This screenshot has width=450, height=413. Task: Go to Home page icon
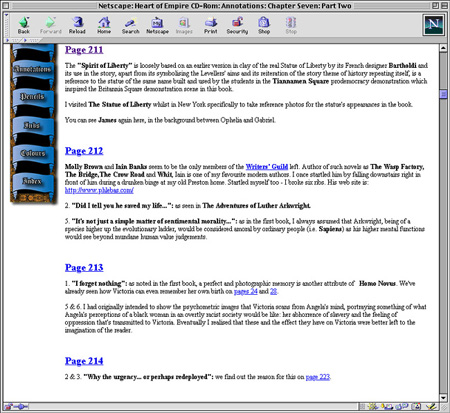pos(104,25)
